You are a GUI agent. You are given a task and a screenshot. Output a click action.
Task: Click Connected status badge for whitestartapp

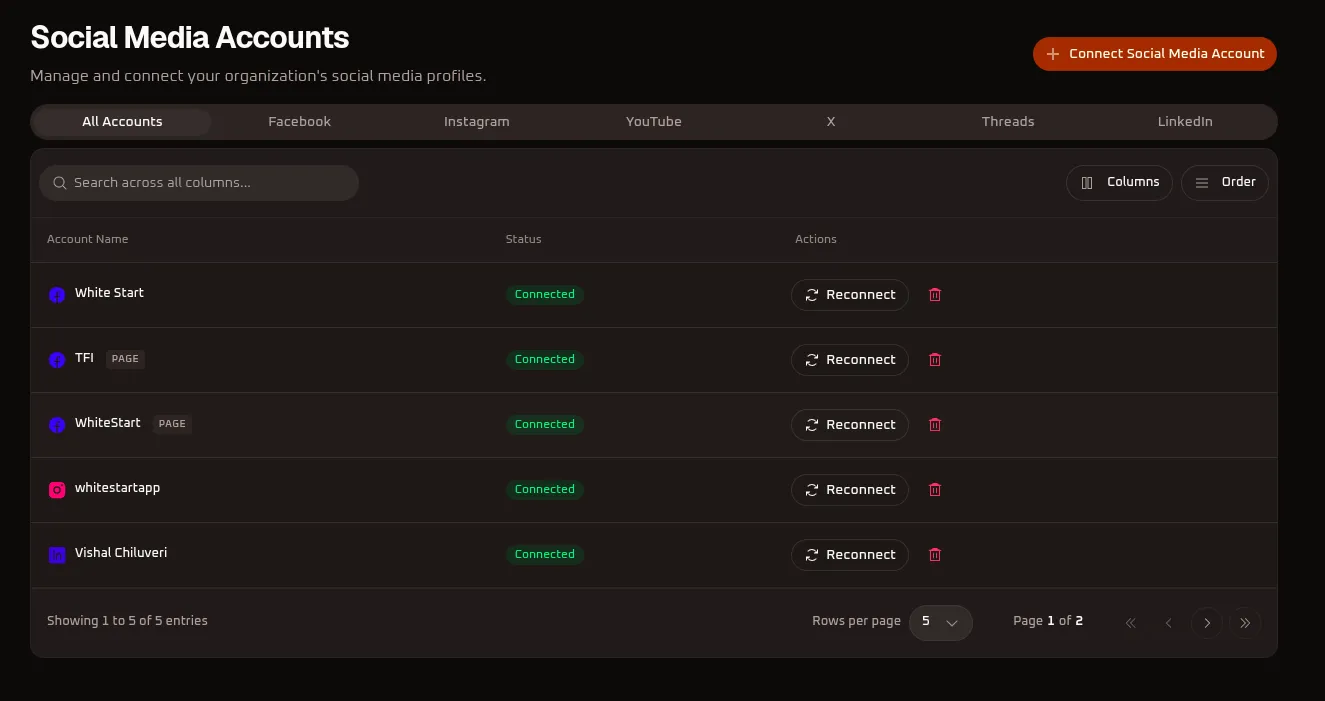[x=545, y=490]
